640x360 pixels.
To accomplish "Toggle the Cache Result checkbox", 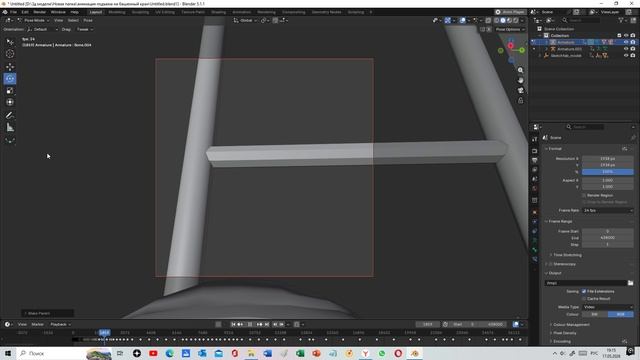I will 584,298.
